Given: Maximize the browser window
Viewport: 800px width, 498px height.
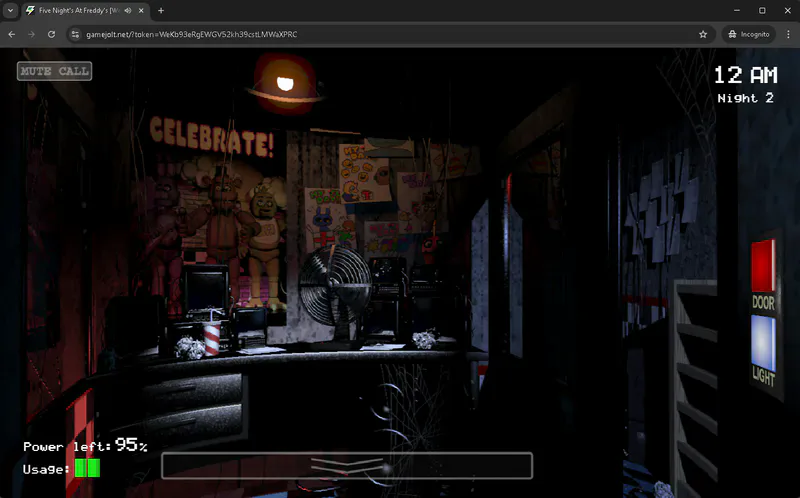Looking at the screenshot, I should point(762,10).
